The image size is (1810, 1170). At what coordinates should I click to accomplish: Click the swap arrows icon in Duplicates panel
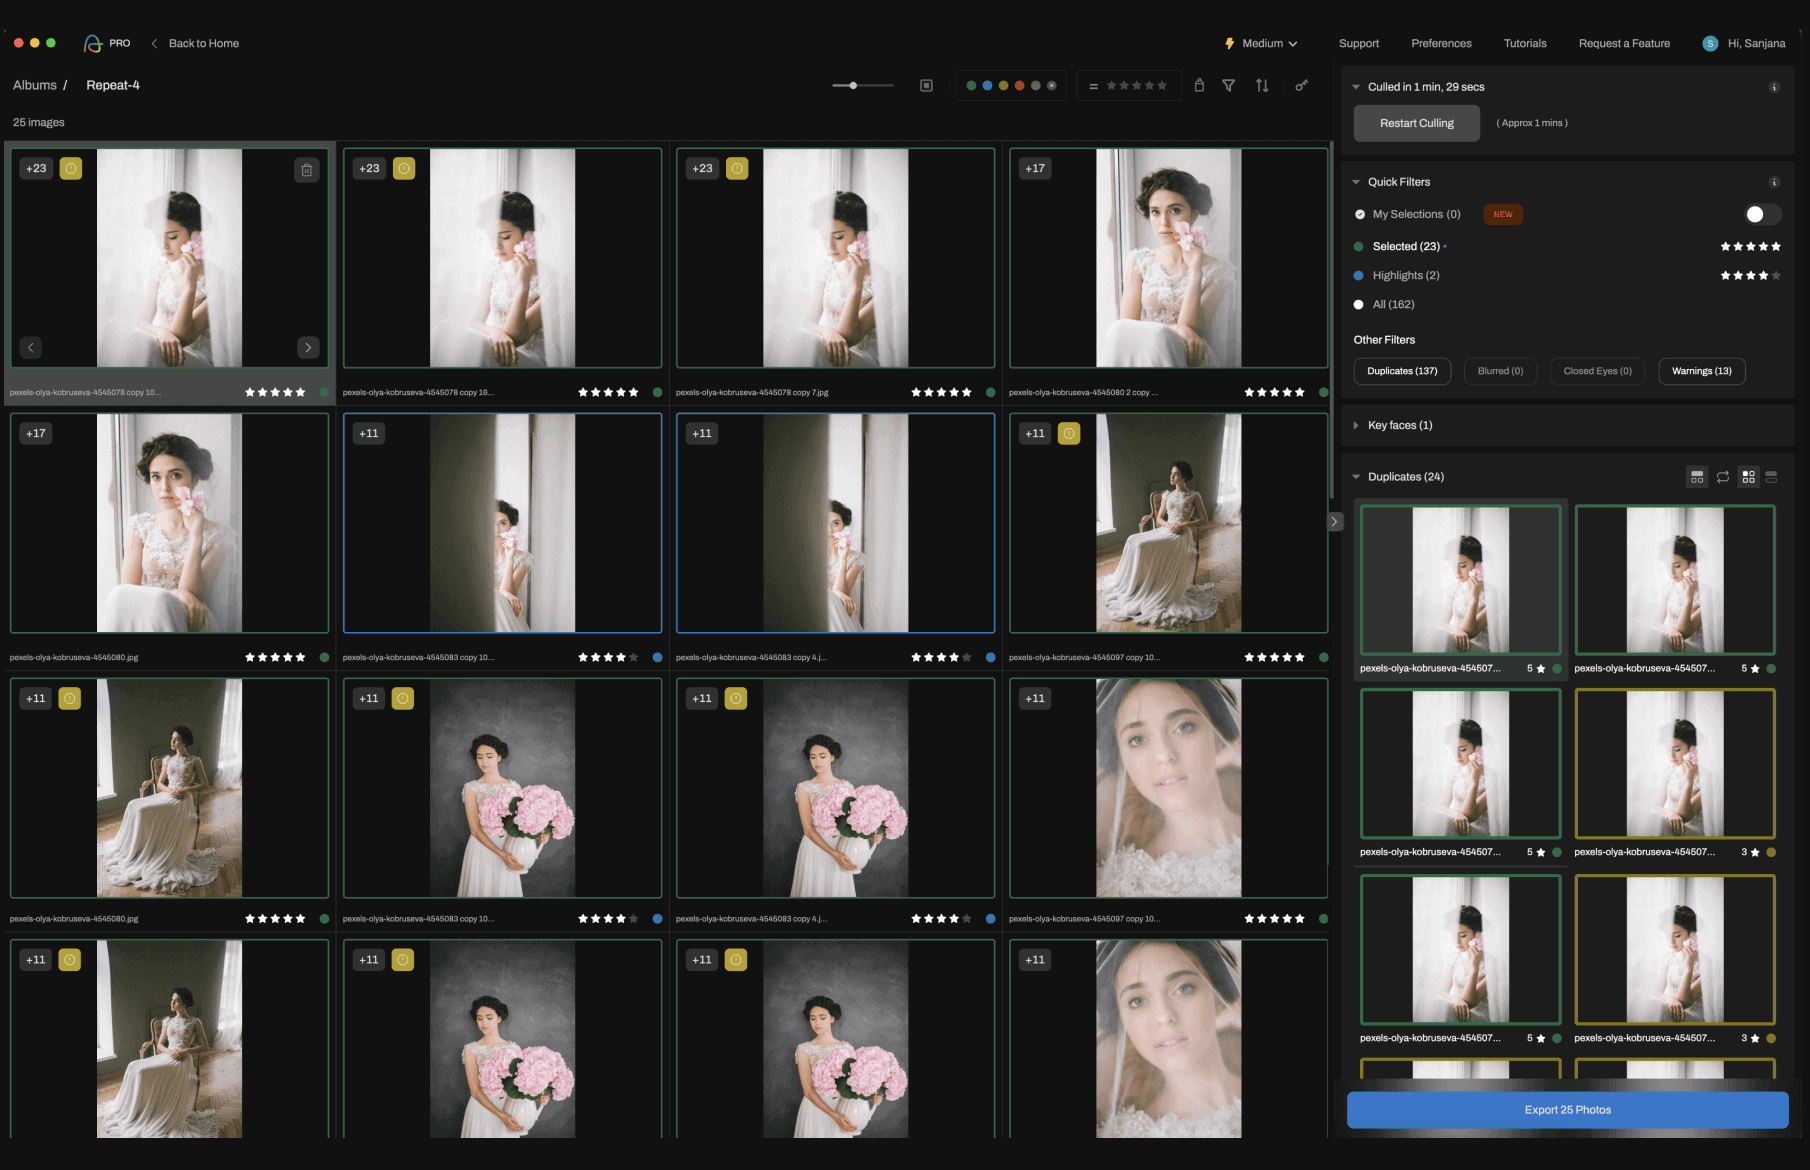pyautogui.click(x=1723, y=477)
